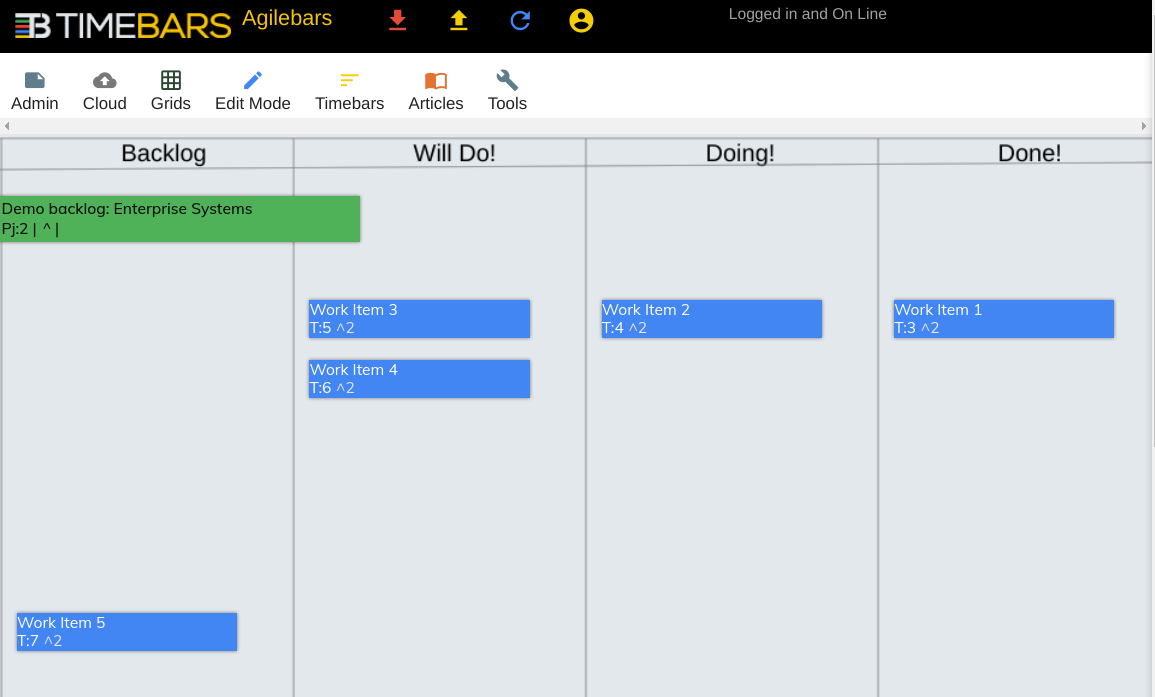Click the TIMEBARS logo

click(123, 25)
